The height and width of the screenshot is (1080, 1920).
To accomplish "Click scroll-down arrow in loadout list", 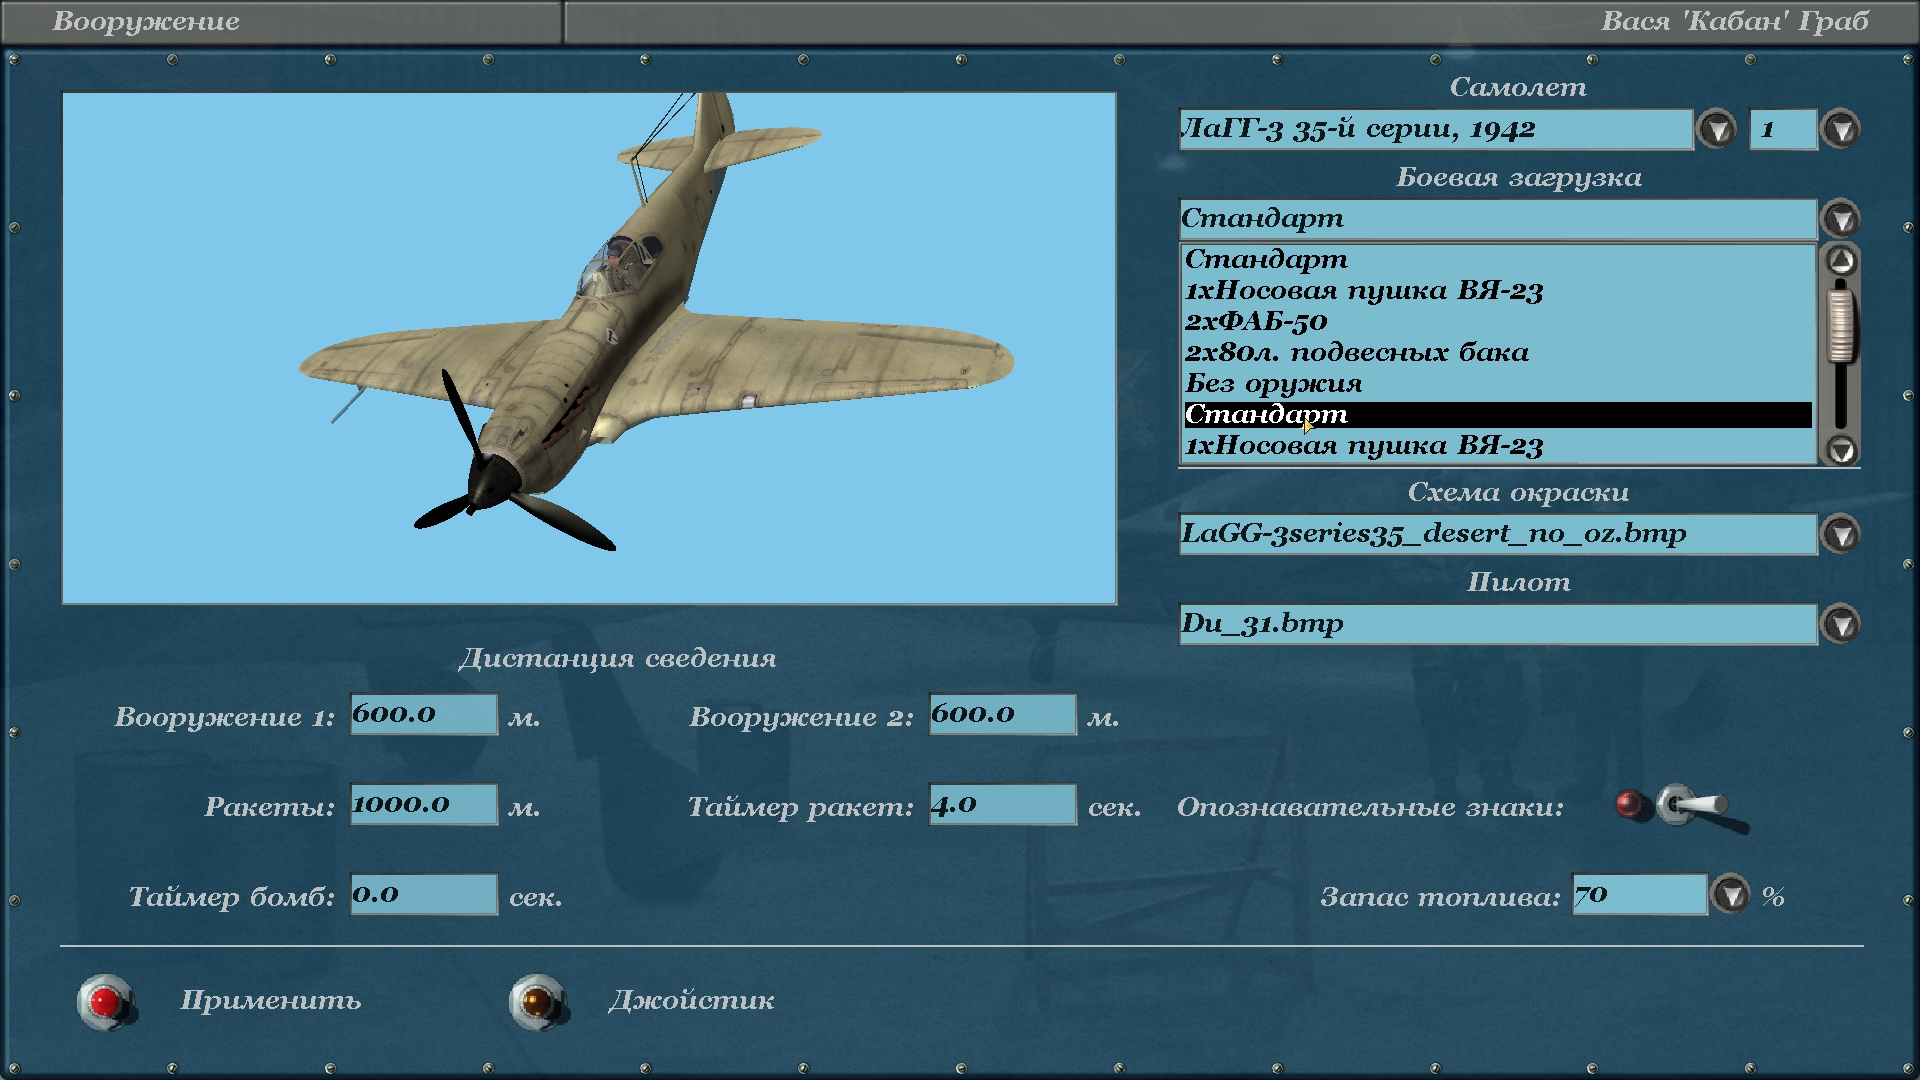I will 1841,450.
